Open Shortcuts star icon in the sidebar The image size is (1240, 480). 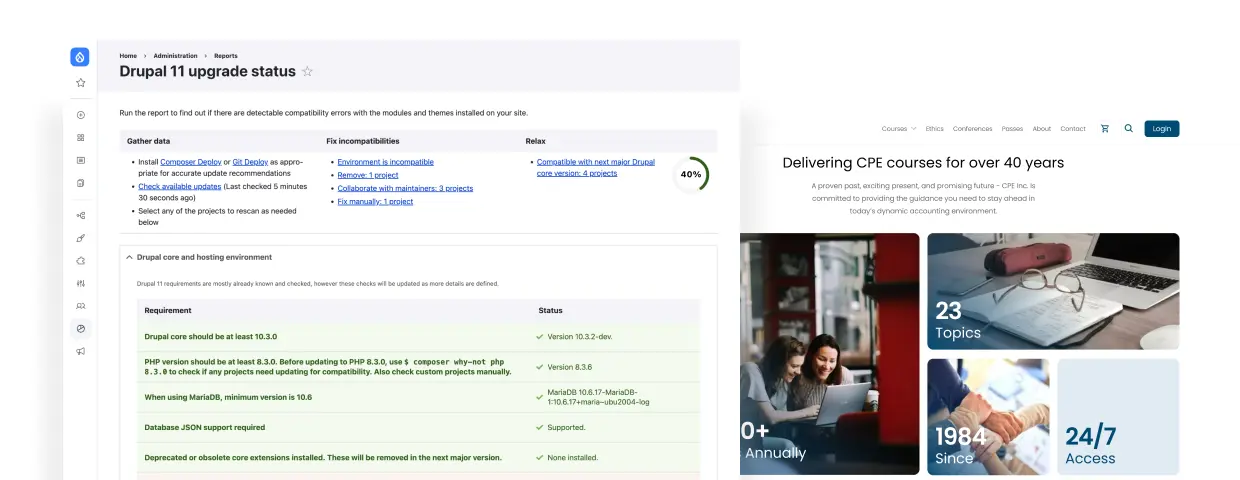click(x=81, y=83)
